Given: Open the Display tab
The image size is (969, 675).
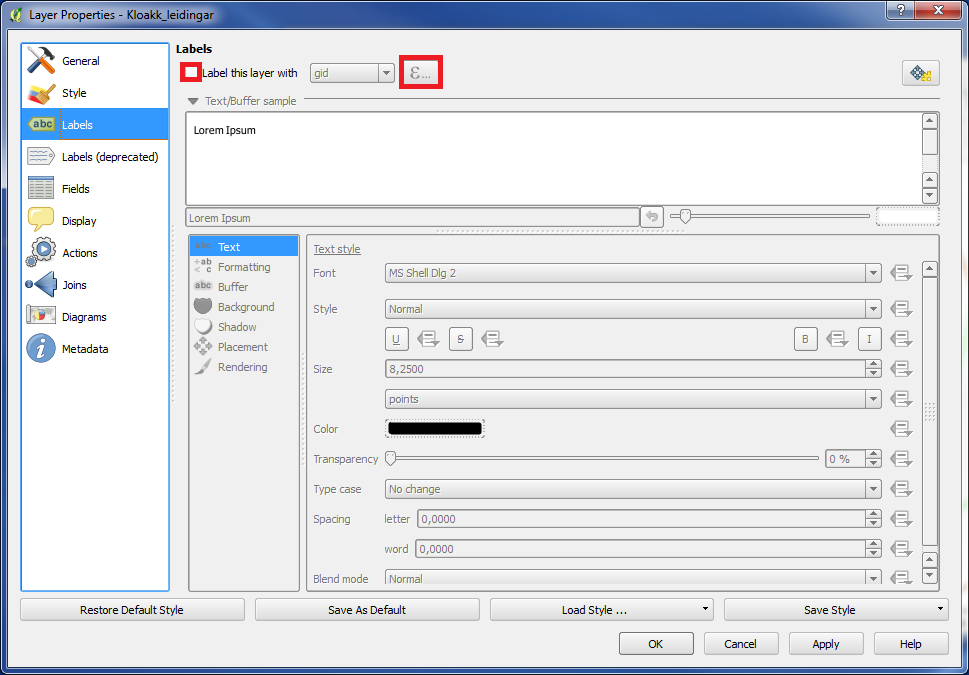Looking at the screenshot, I should click(95, 221).
